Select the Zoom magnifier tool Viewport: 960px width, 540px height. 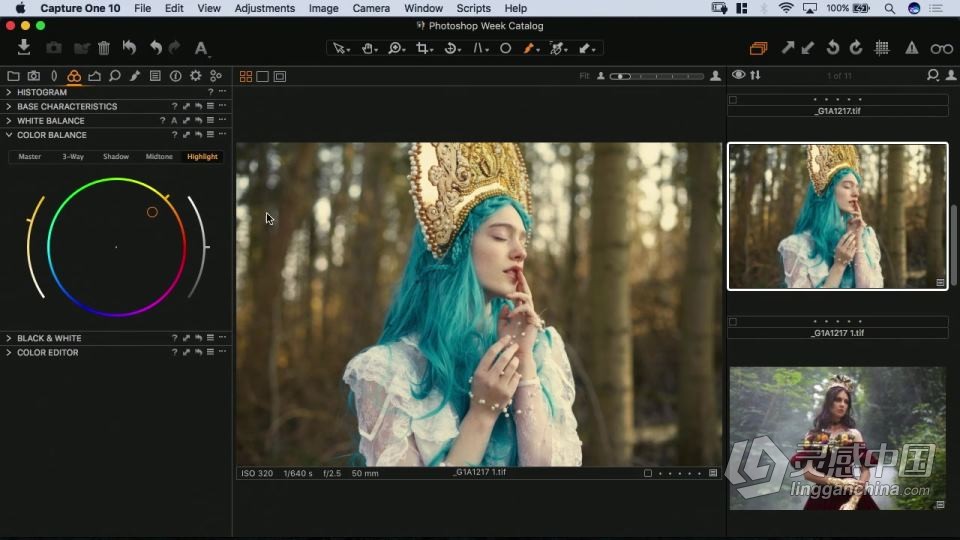pos(397,48)
